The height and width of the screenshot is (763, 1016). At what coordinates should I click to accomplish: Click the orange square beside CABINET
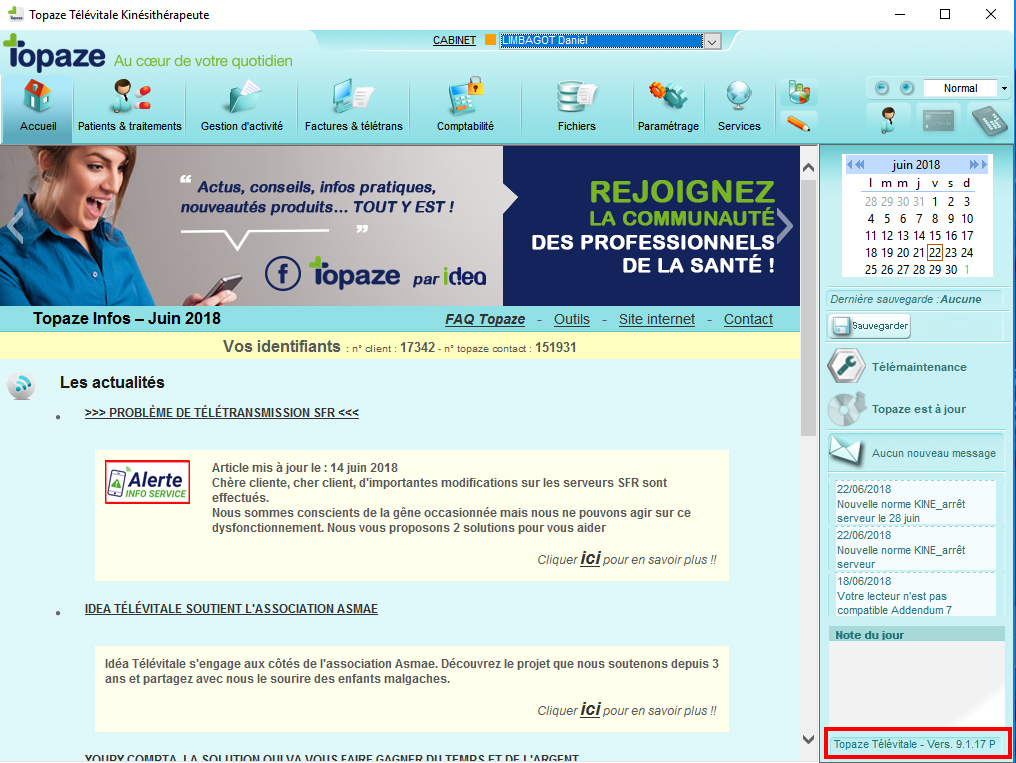(491, 40)
